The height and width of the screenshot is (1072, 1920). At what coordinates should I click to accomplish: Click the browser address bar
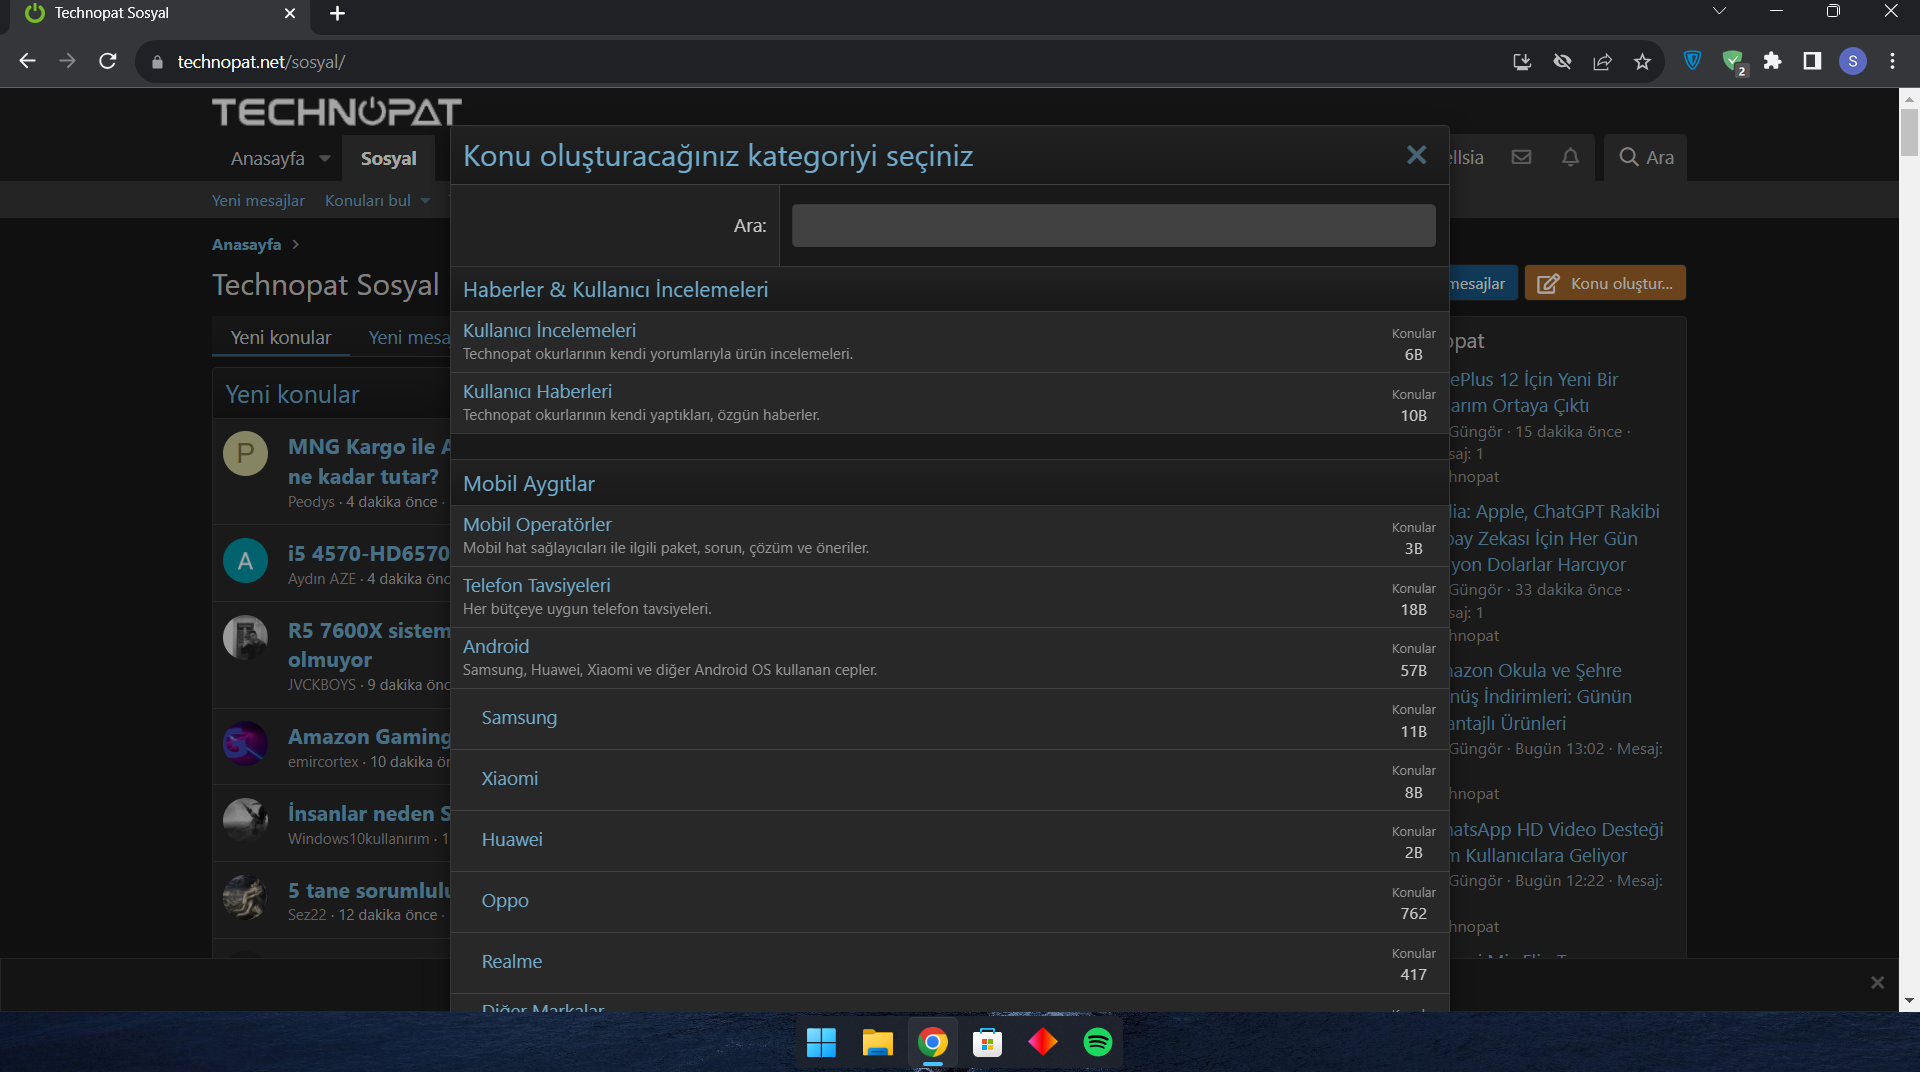click(x=820, y=61)
